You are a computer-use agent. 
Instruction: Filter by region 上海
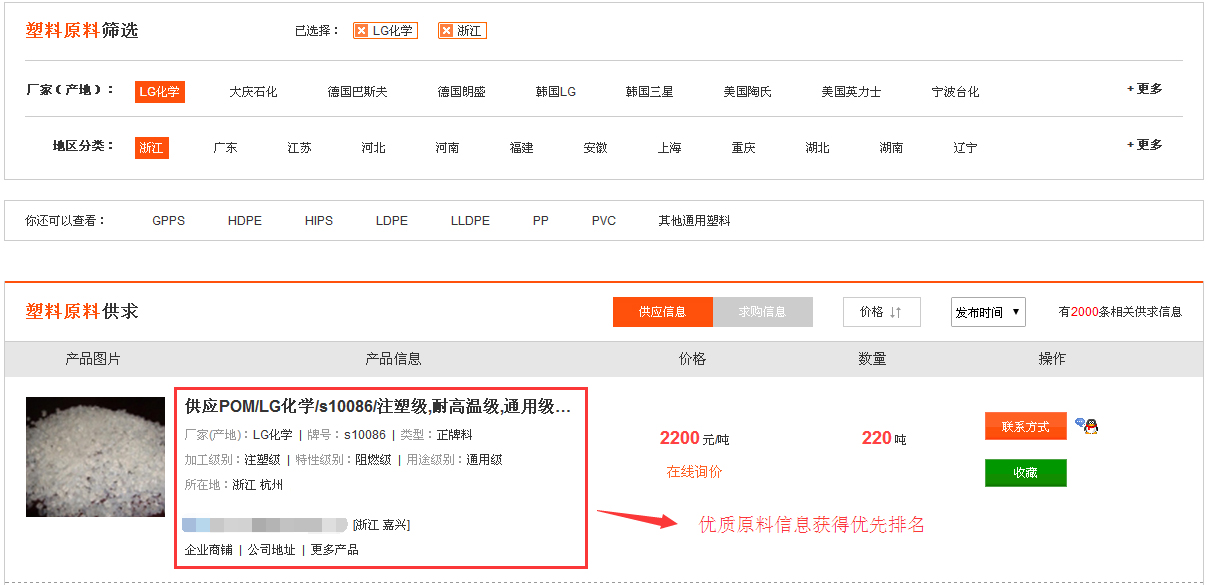(669, 148)
